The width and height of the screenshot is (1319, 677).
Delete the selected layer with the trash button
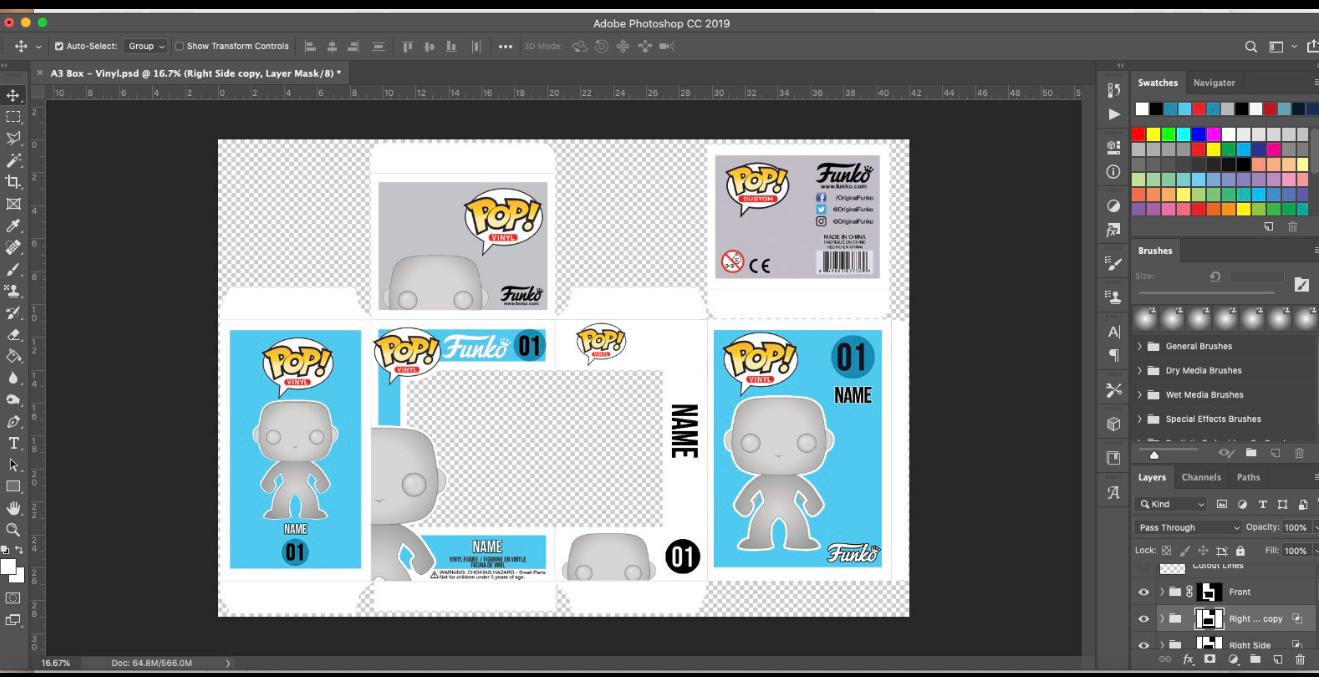coord(1300,659)
